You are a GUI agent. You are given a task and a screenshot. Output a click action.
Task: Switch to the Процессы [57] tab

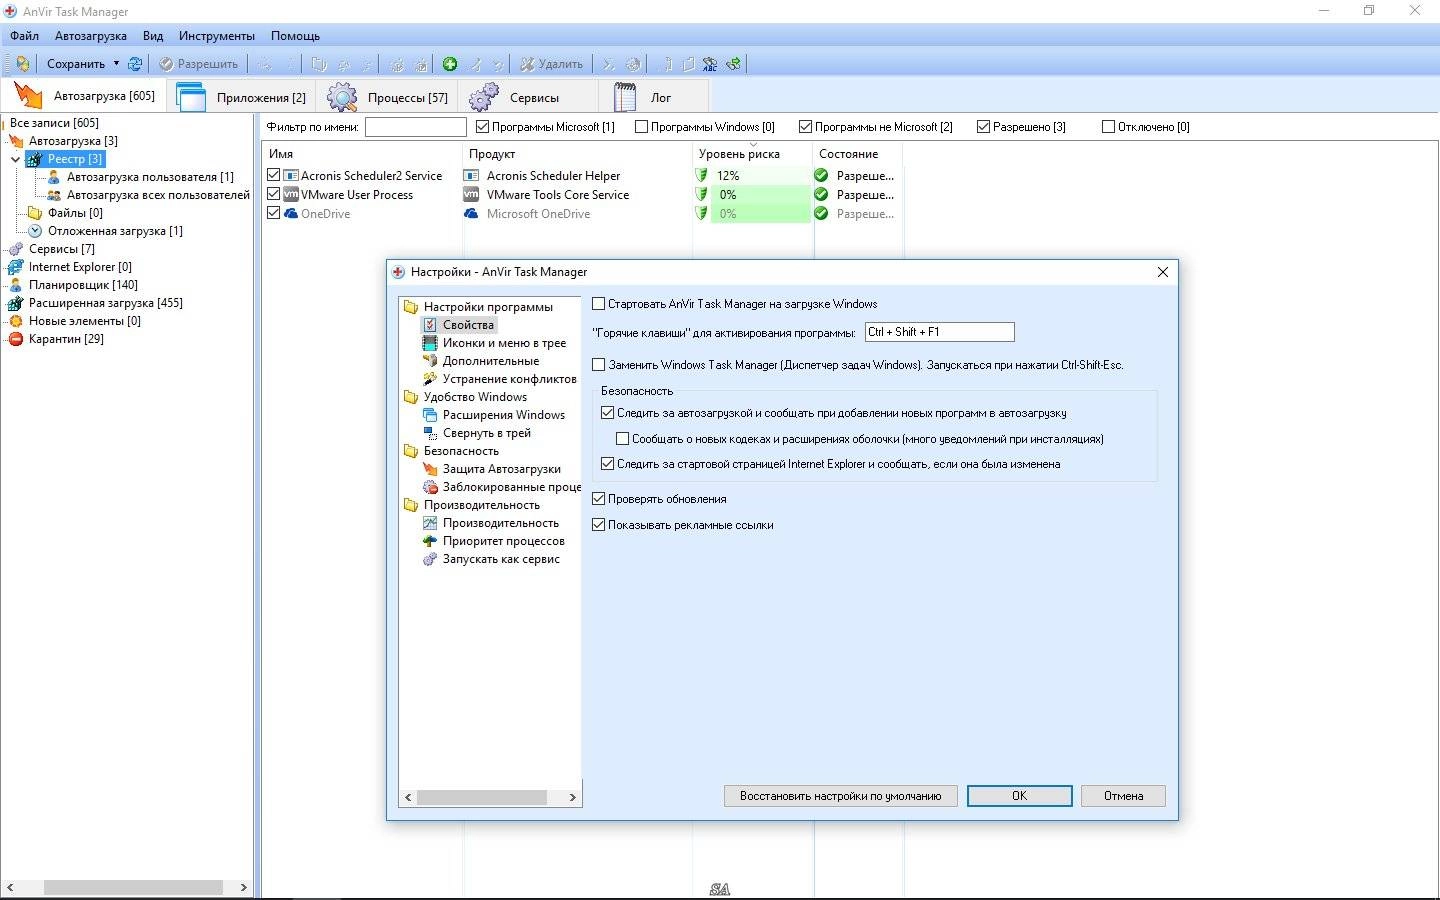point(388,98)
